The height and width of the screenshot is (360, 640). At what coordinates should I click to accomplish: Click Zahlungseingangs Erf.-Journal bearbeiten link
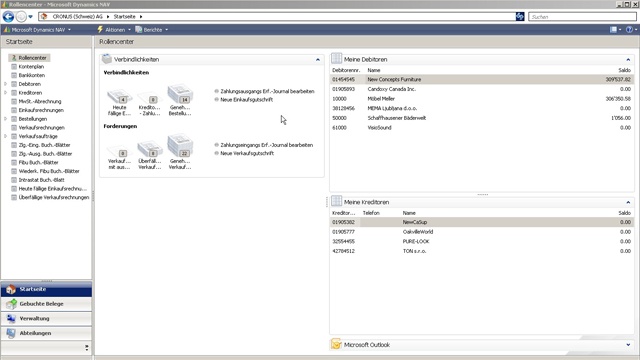pyautogui.click(x=267, y=145)
